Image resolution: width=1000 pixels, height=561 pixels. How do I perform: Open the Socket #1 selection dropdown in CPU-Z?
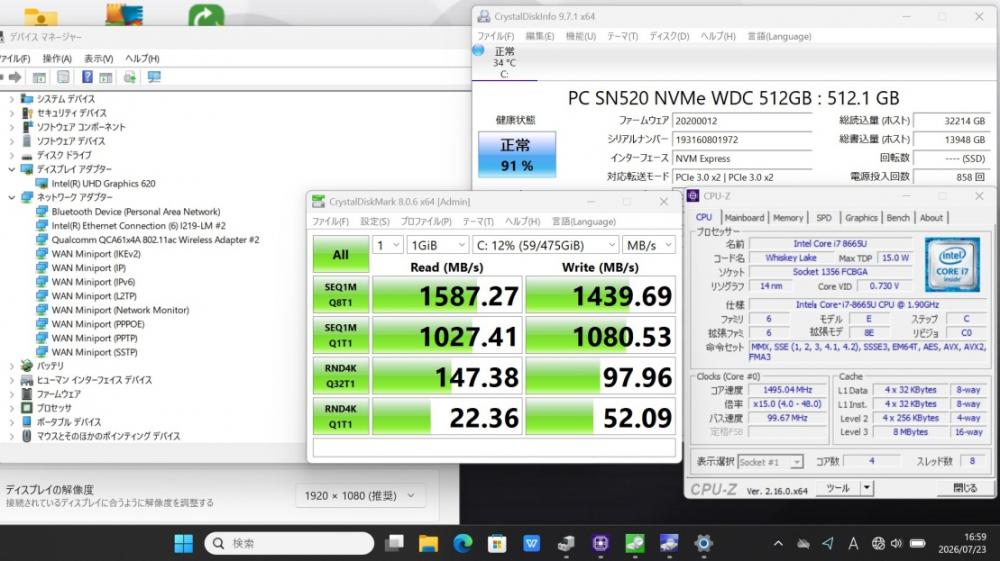point(770,462)
